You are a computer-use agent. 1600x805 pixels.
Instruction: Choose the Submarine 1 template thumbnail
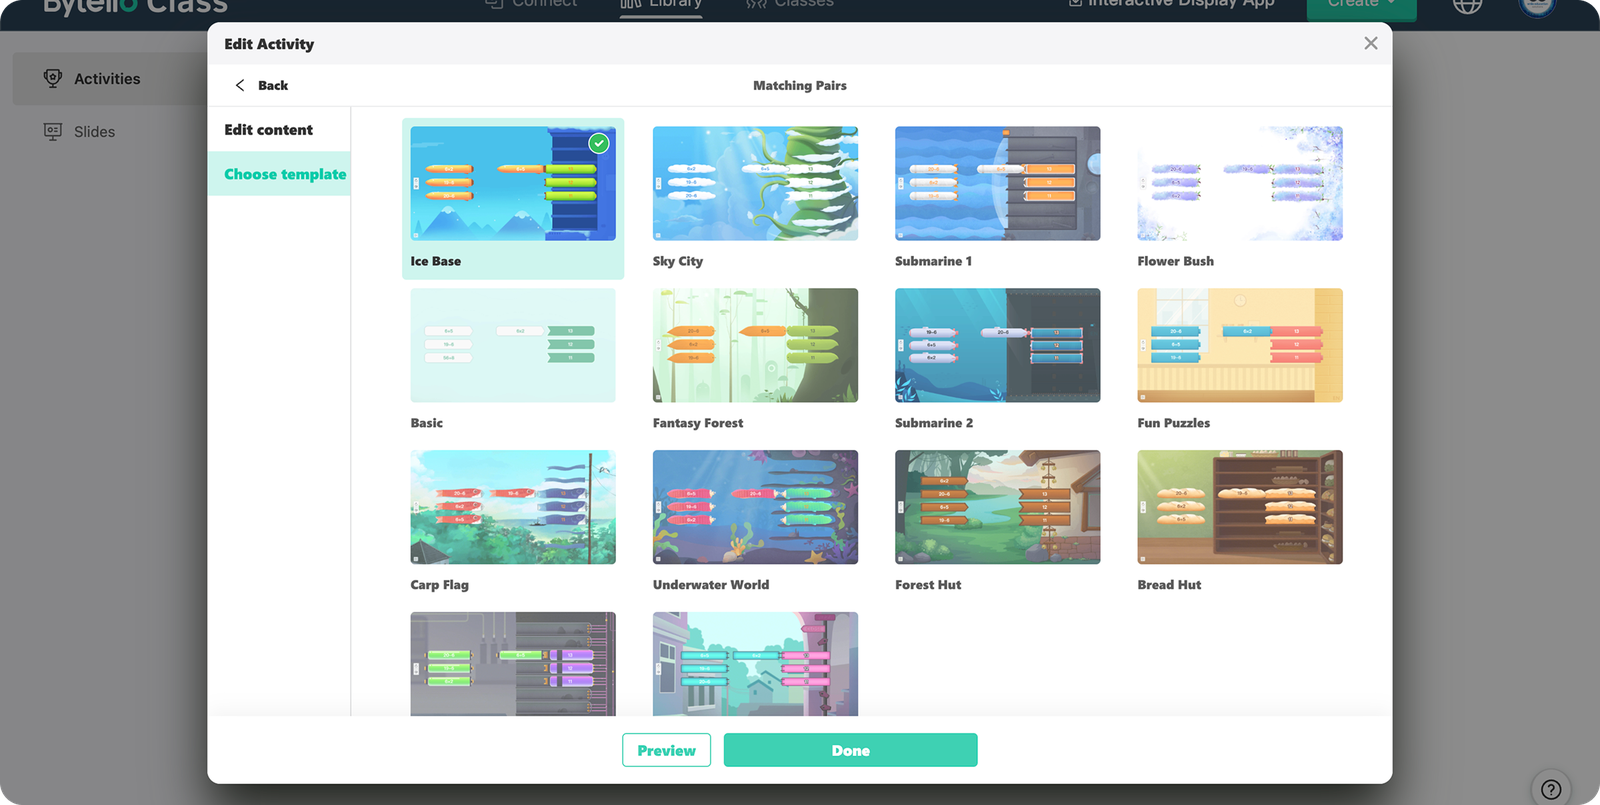pos(997,184)
